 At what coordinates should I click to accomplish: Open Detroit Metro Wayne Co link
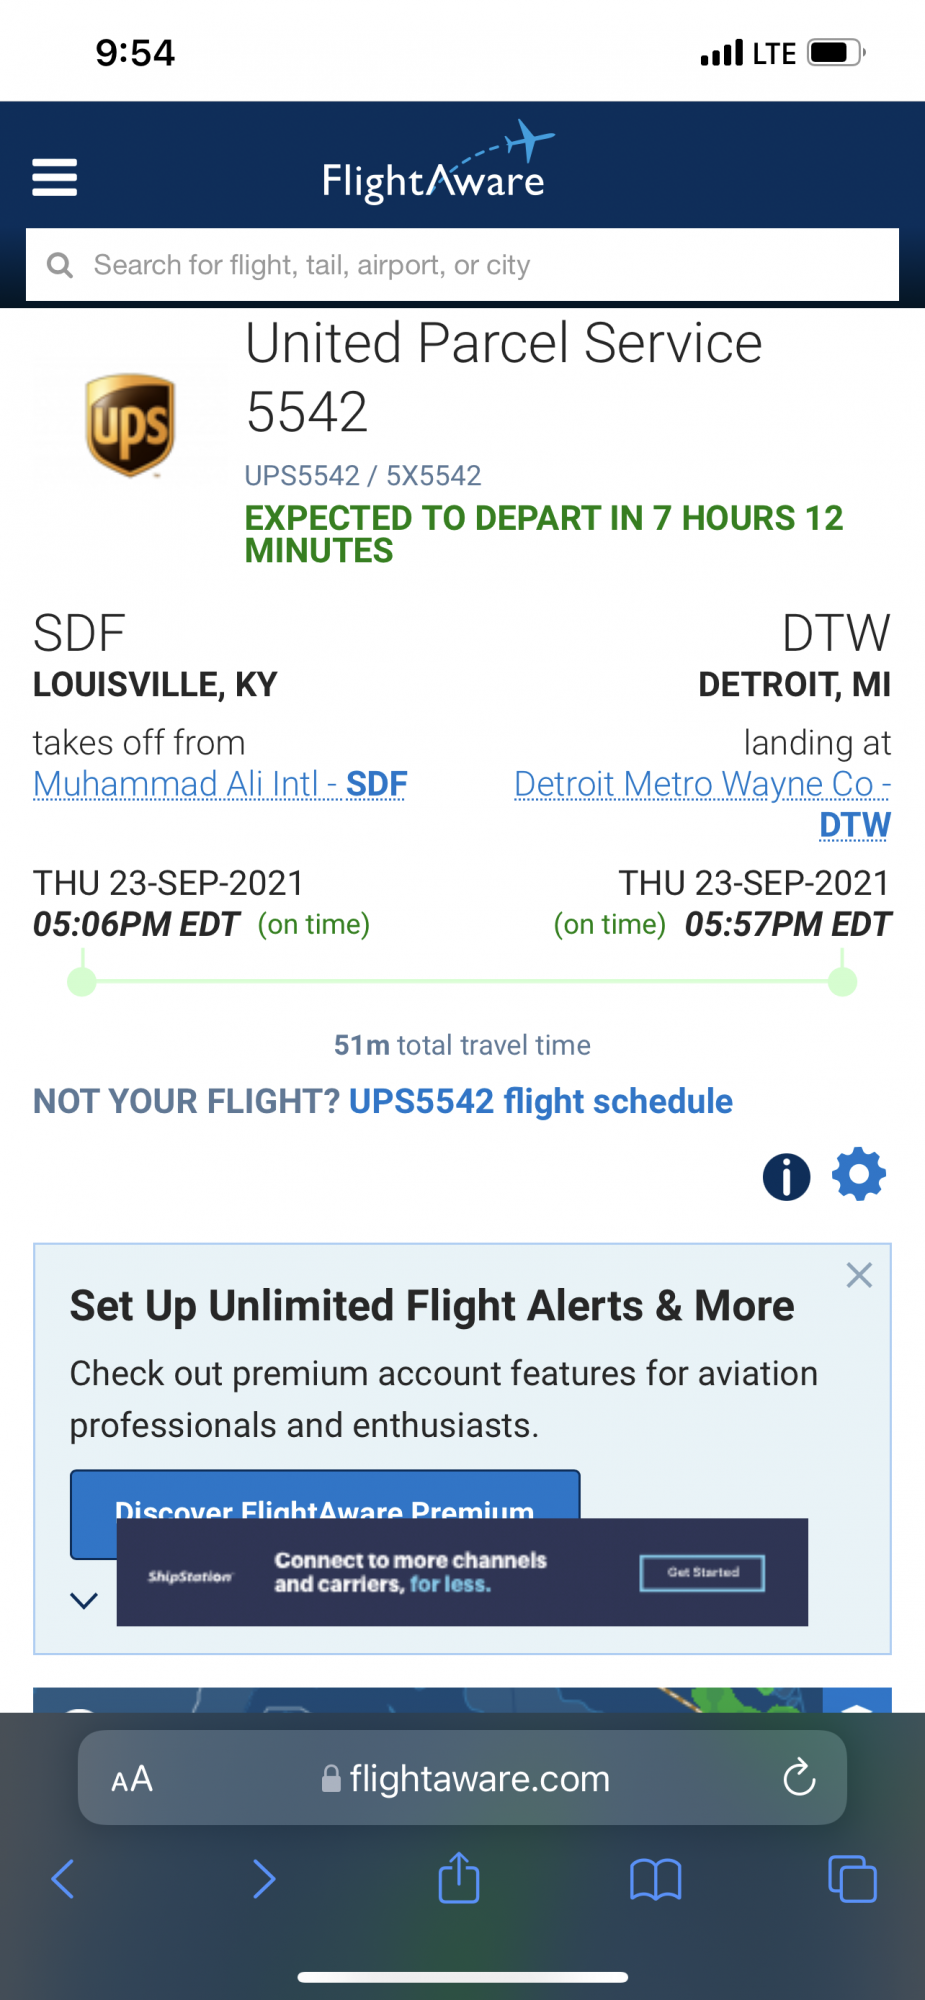pyautogui.click(x=702, y=785)
